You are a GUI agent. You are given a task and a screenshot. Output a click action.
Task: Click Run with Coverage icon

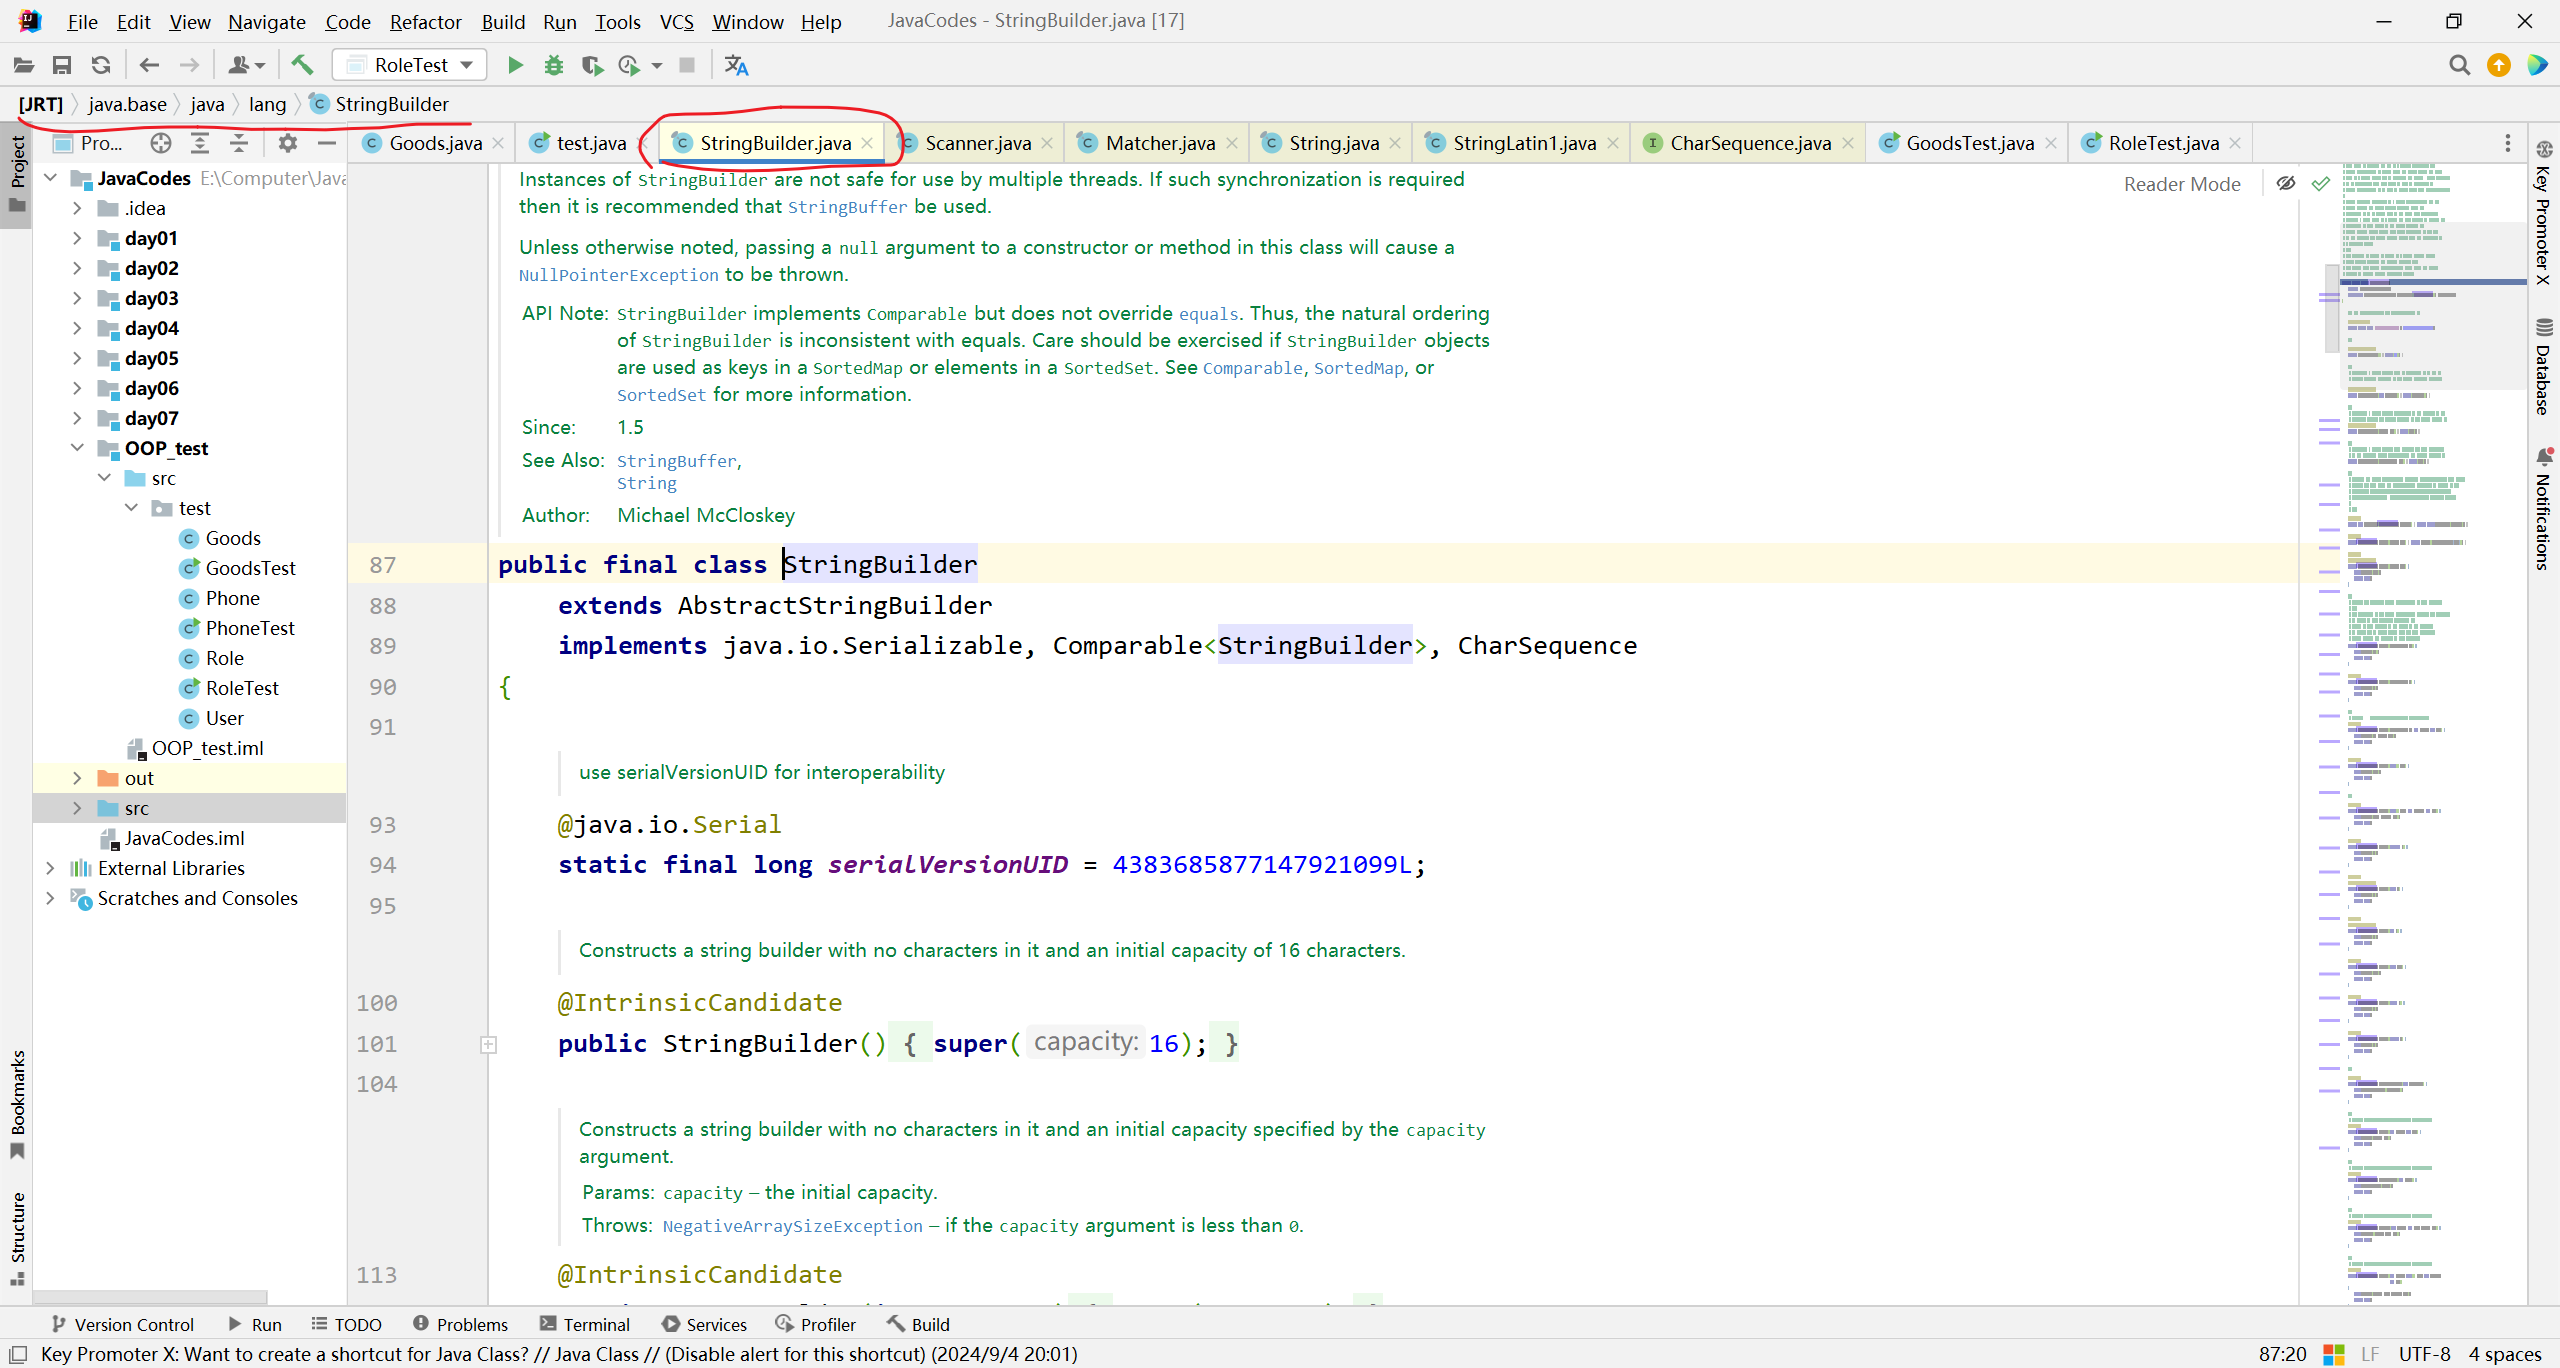(592, 65)
